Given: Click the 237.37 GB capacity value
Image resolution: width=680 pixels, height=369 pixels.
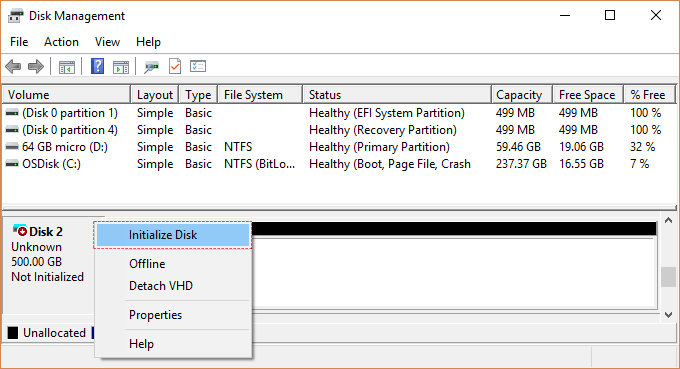Looking at the screenshot, I should (521, 164).
